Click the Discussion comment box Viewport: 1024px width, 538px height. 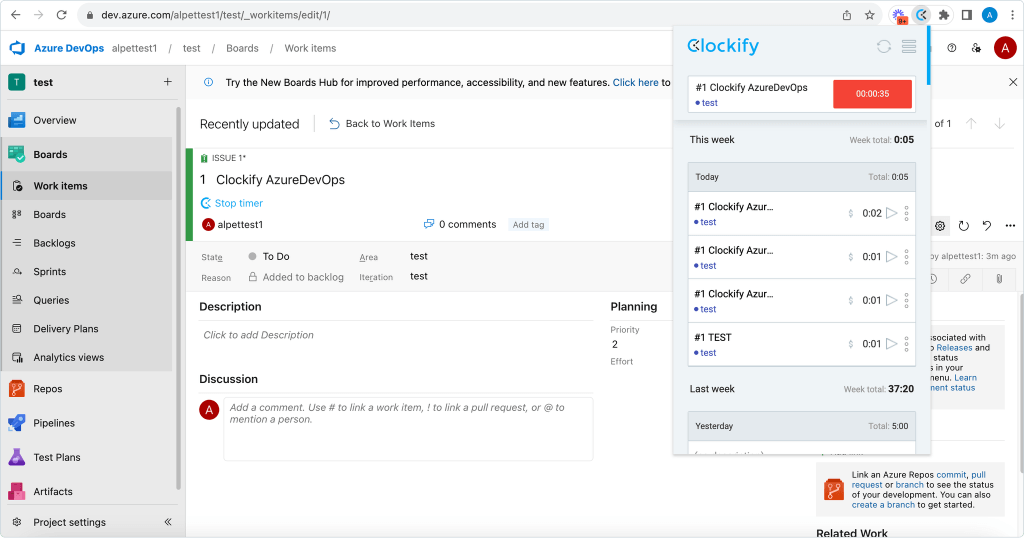(408, 429)
